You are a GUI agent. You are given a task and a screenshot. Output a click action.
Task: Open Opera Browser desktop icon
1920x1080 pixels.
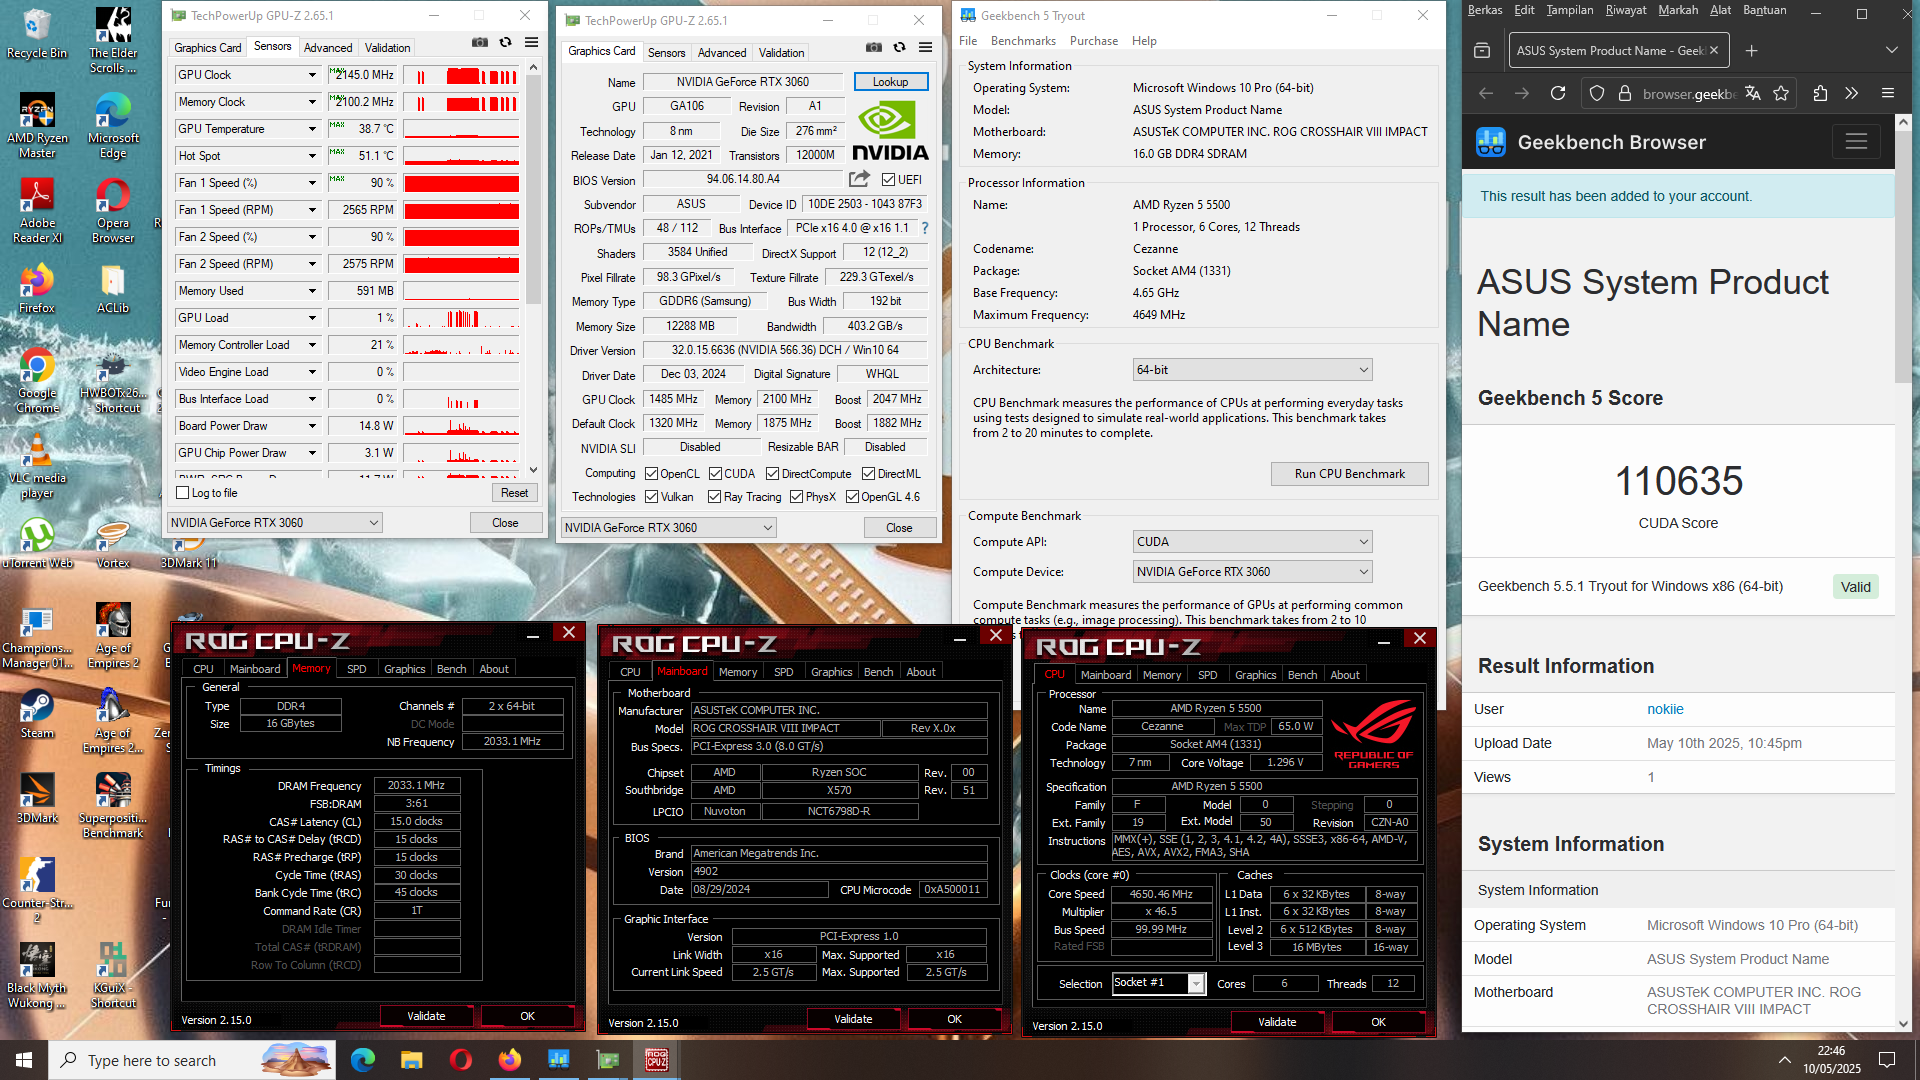click(x=113, y=210)
